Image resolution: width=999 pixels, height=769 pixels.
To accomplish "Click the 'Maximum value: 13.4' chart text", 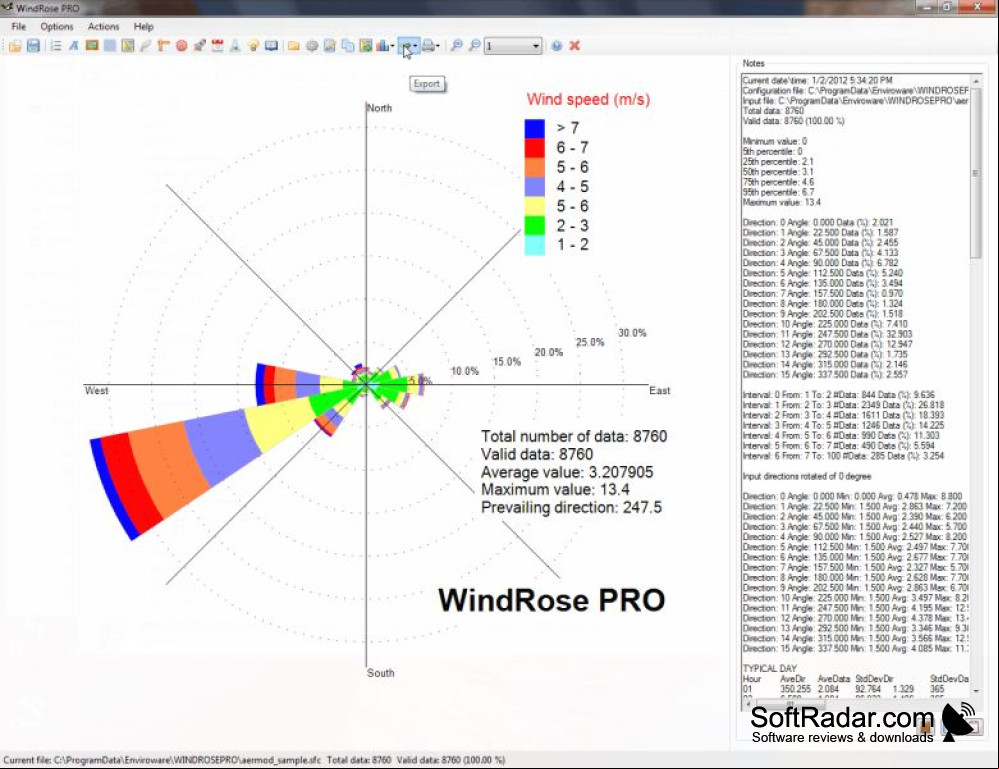I will 555,490.
